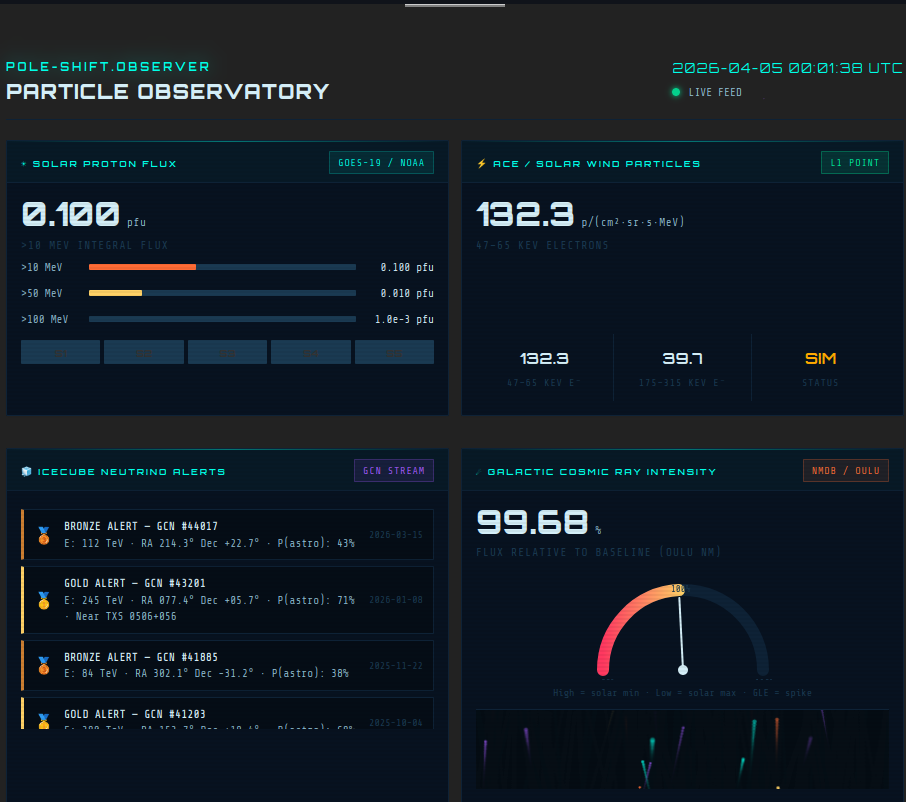Click the L1 POINT badge

tap(854, 162)
